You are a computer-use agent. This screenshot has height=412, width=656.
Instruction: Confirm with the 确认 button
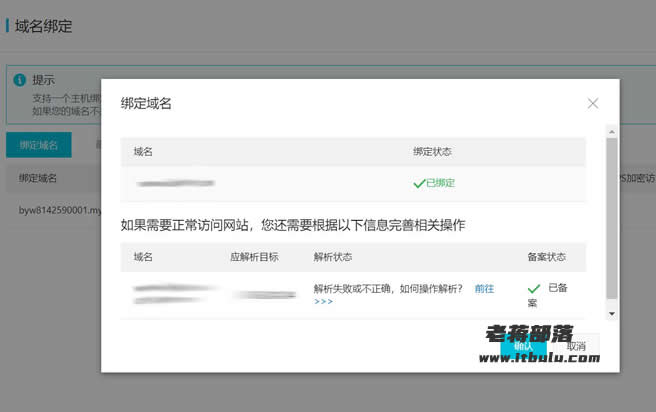click(x=523, y=345)
